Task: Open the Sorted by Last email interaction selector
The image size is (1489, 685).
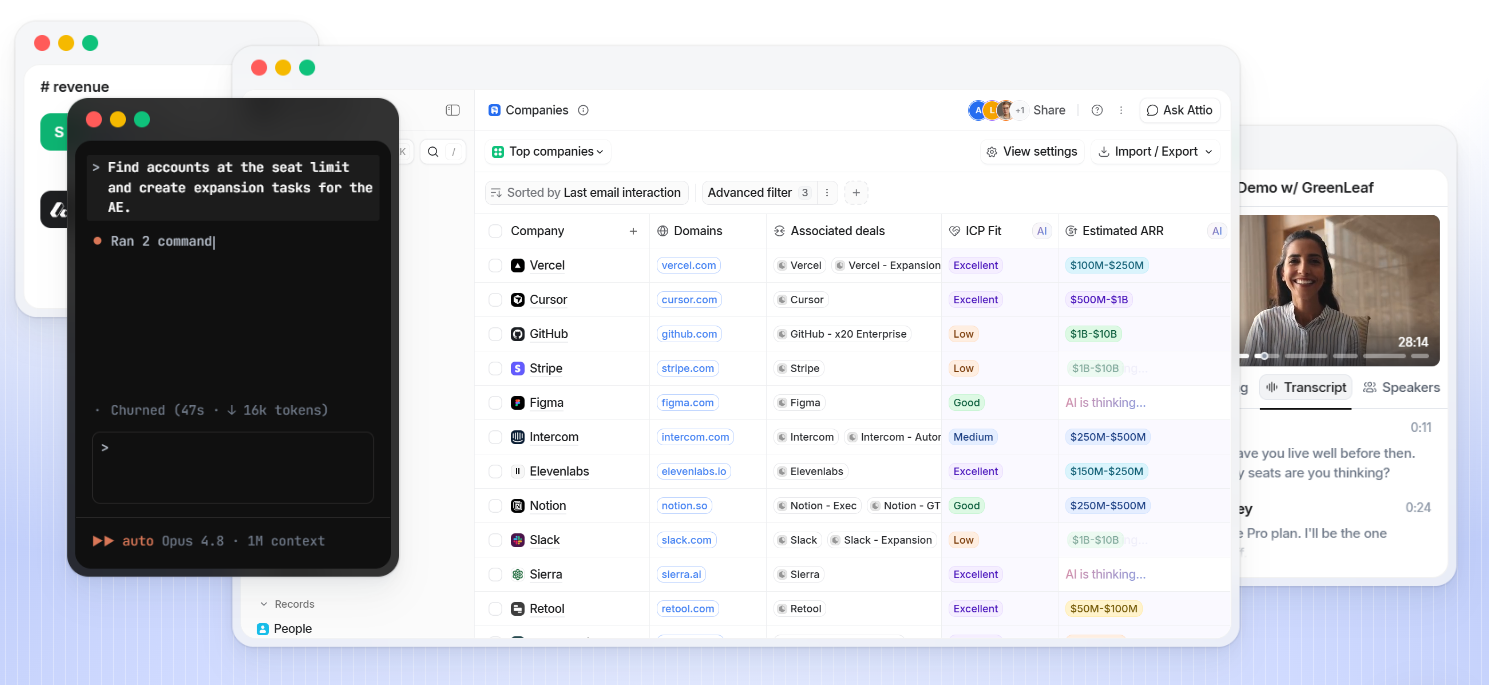Action: (x=587, y=193)
